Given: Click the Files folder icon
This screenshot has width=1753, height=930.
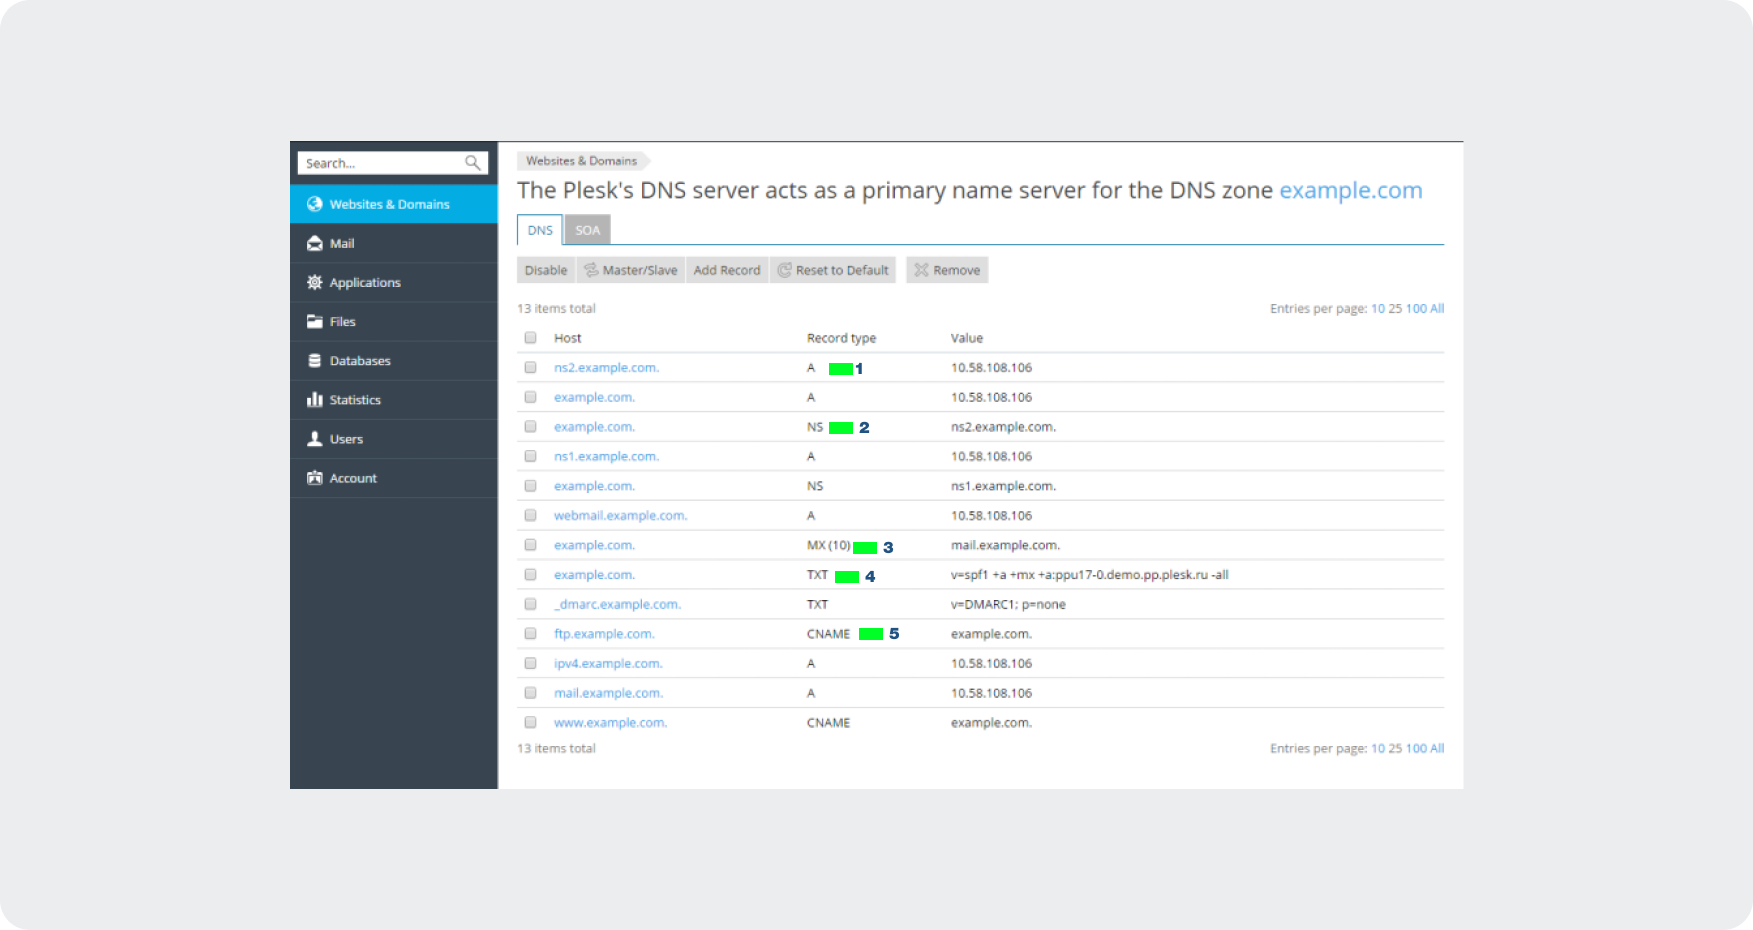Looking at the screenshot, I should pyautogui.click(x=315, y=322).
